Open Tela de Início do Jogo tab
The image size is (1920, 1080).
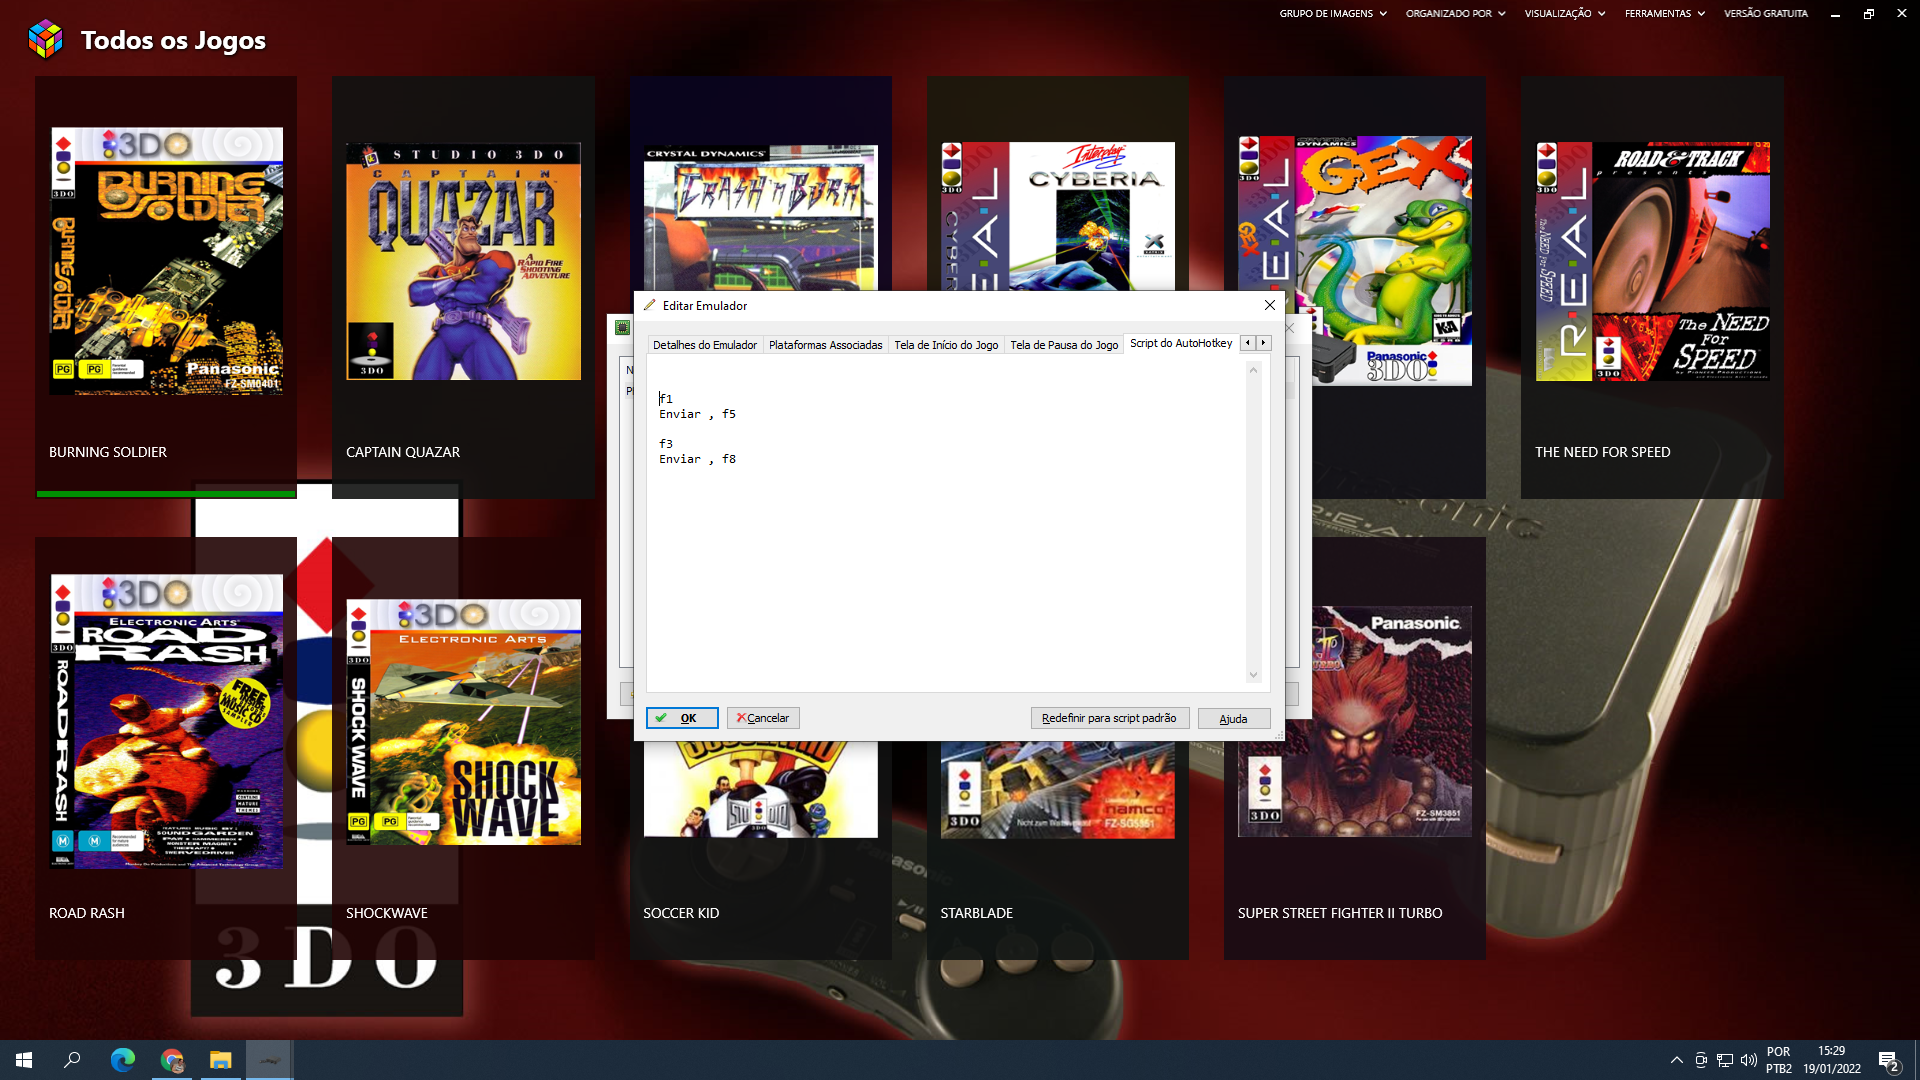point(946,345)
